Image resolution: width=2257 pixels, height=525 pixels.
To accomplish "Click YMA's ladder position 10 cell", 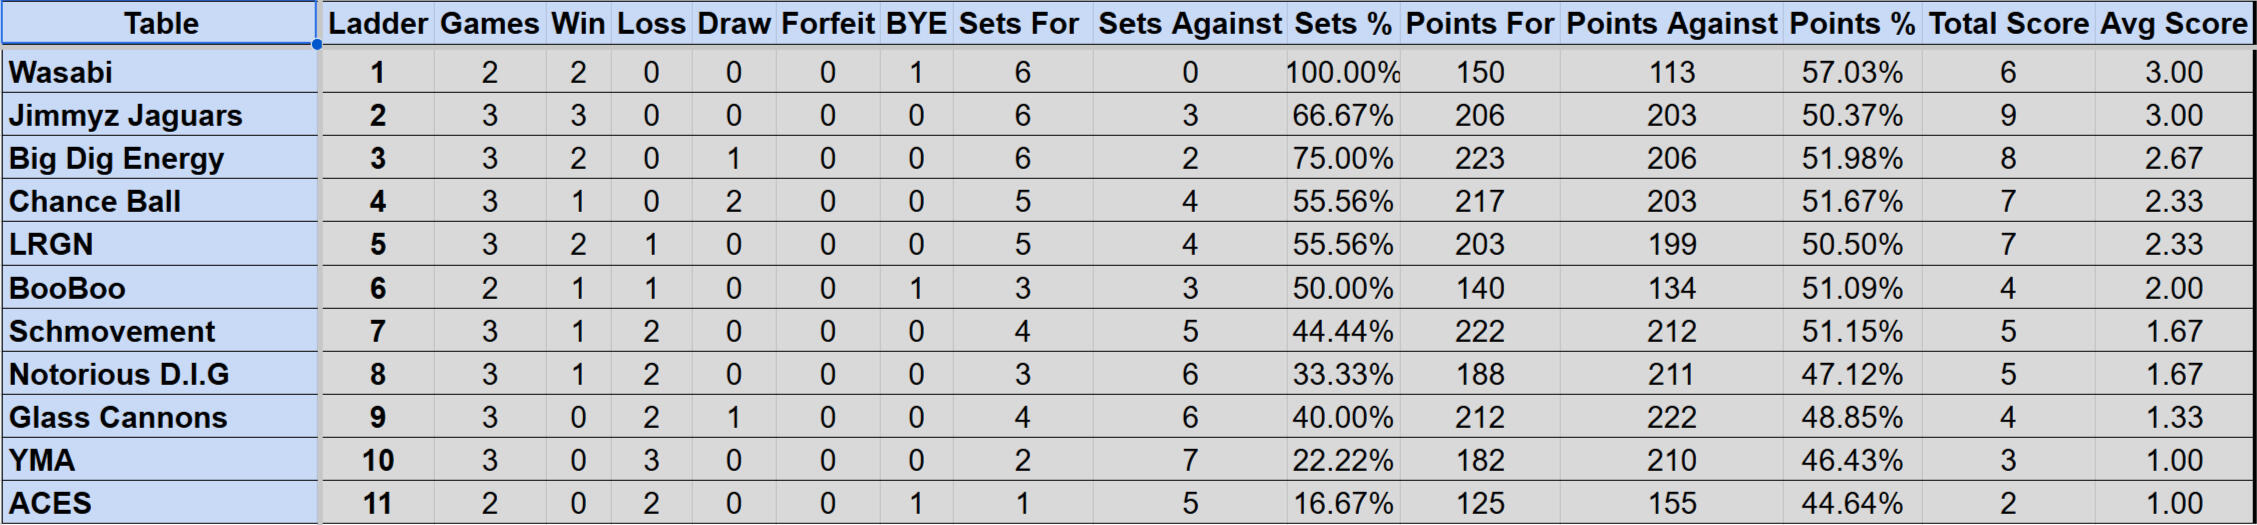I will tap(377, 460).
